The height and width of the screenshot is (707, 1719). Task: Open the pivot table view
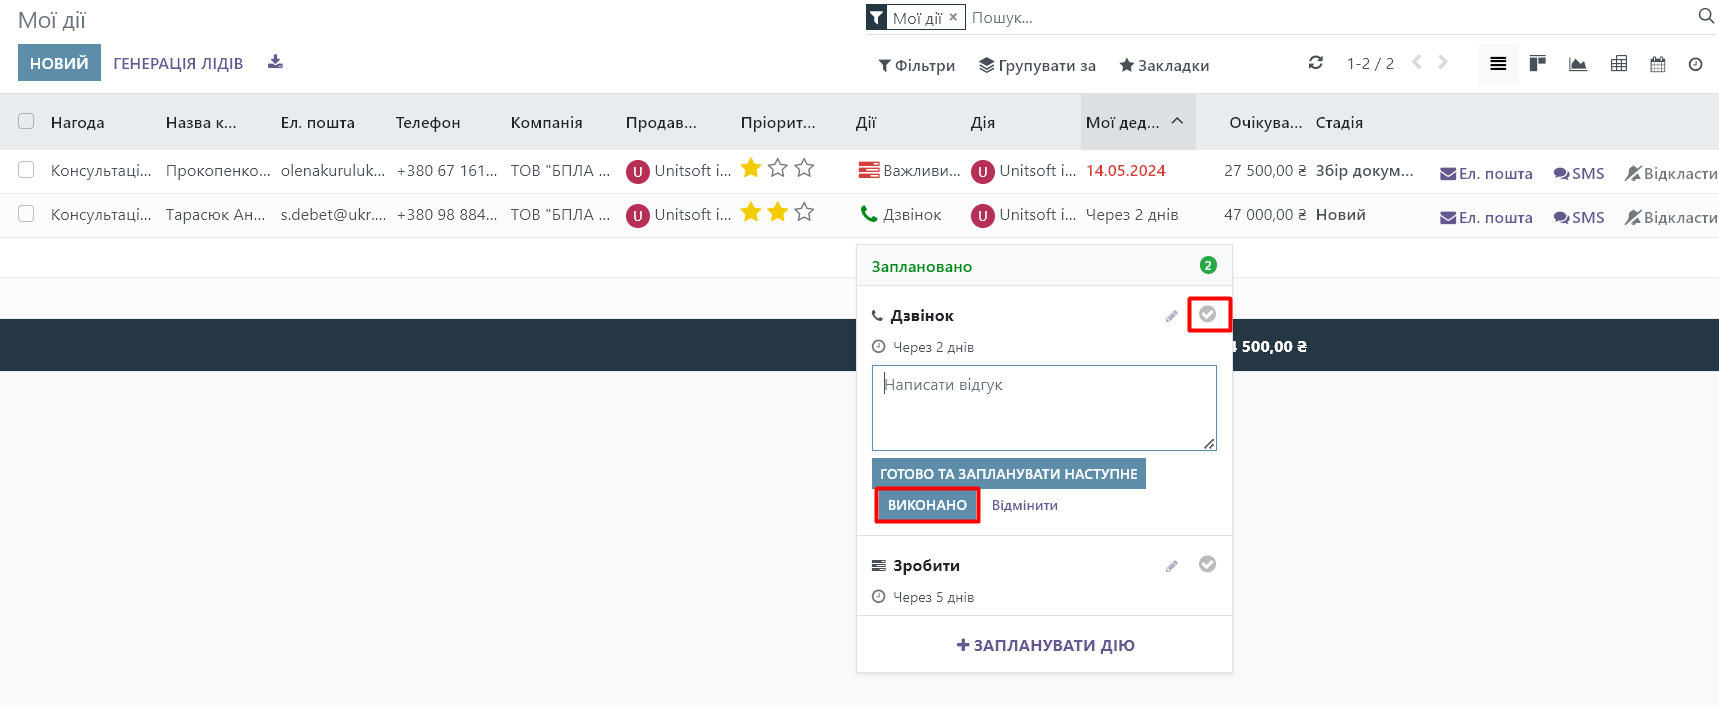coord(1619,64)
